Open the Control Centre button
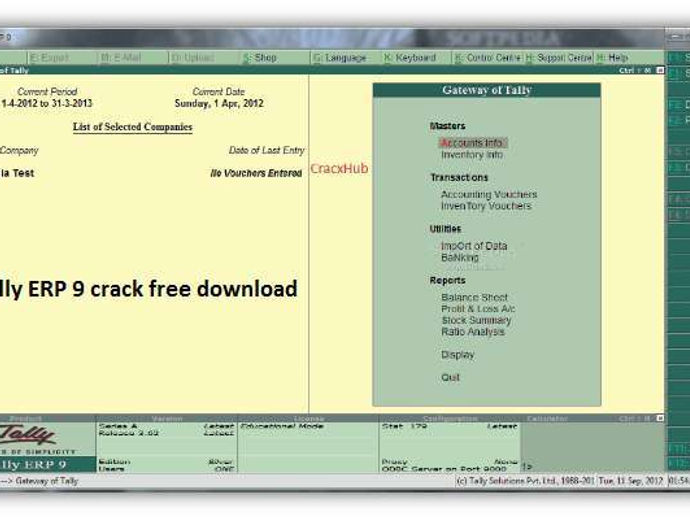The width and height of the screenshot is (690, 518). [488, 58]
